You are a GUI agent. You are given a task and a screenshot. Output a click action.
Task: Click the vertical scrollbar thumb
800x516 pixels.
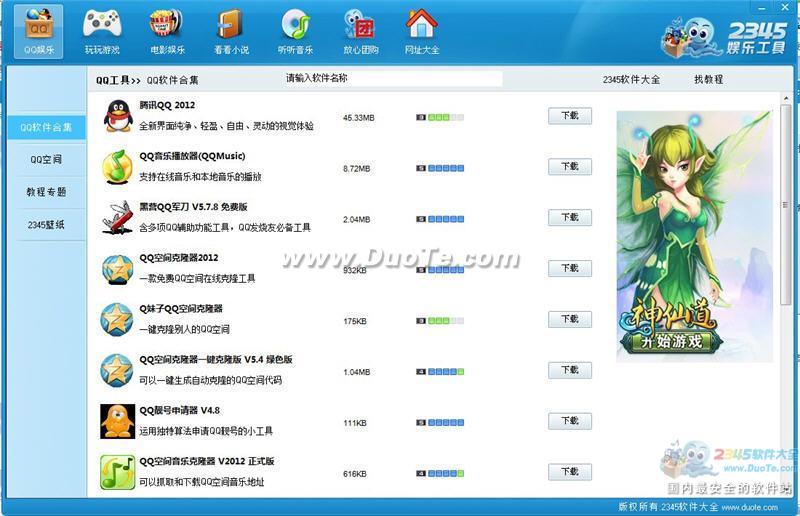pyautogui.click(x=786, y=205)
